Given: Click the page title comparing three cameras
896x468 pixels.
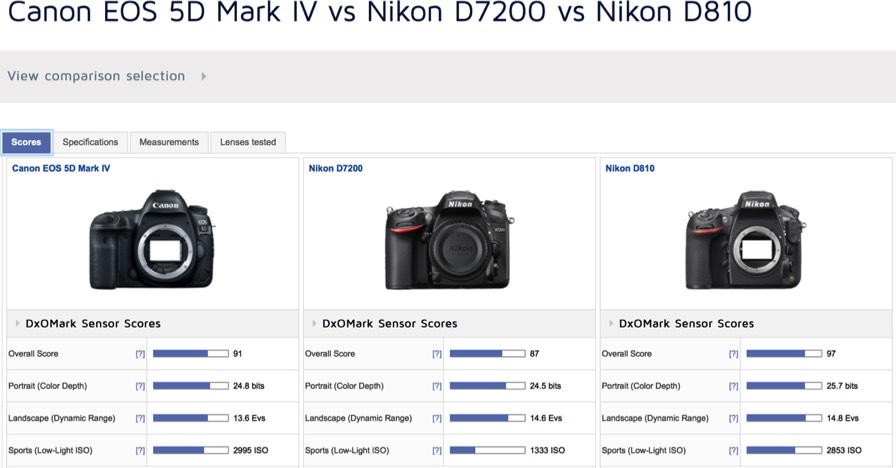Looking at the screenshot, I should (379, 11).
